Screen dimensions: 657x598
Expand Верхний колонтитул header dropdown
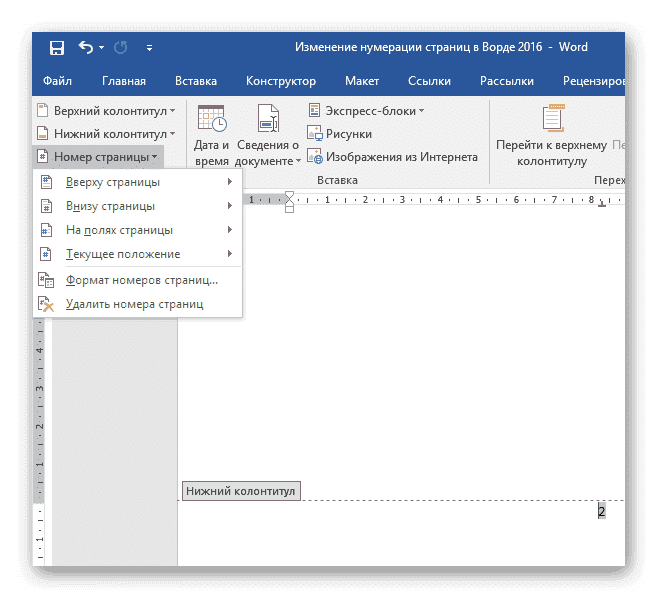coord(106,110)
